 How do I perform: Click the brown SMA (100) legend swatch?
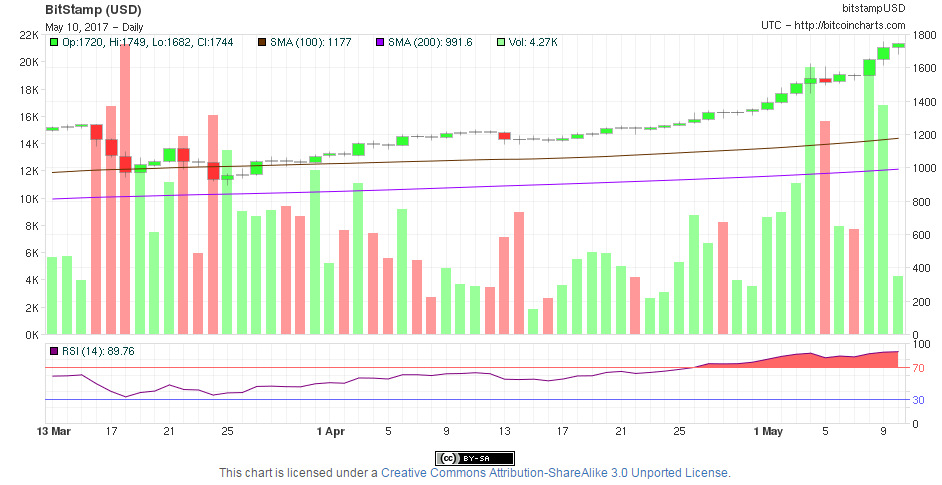(262, 43)
